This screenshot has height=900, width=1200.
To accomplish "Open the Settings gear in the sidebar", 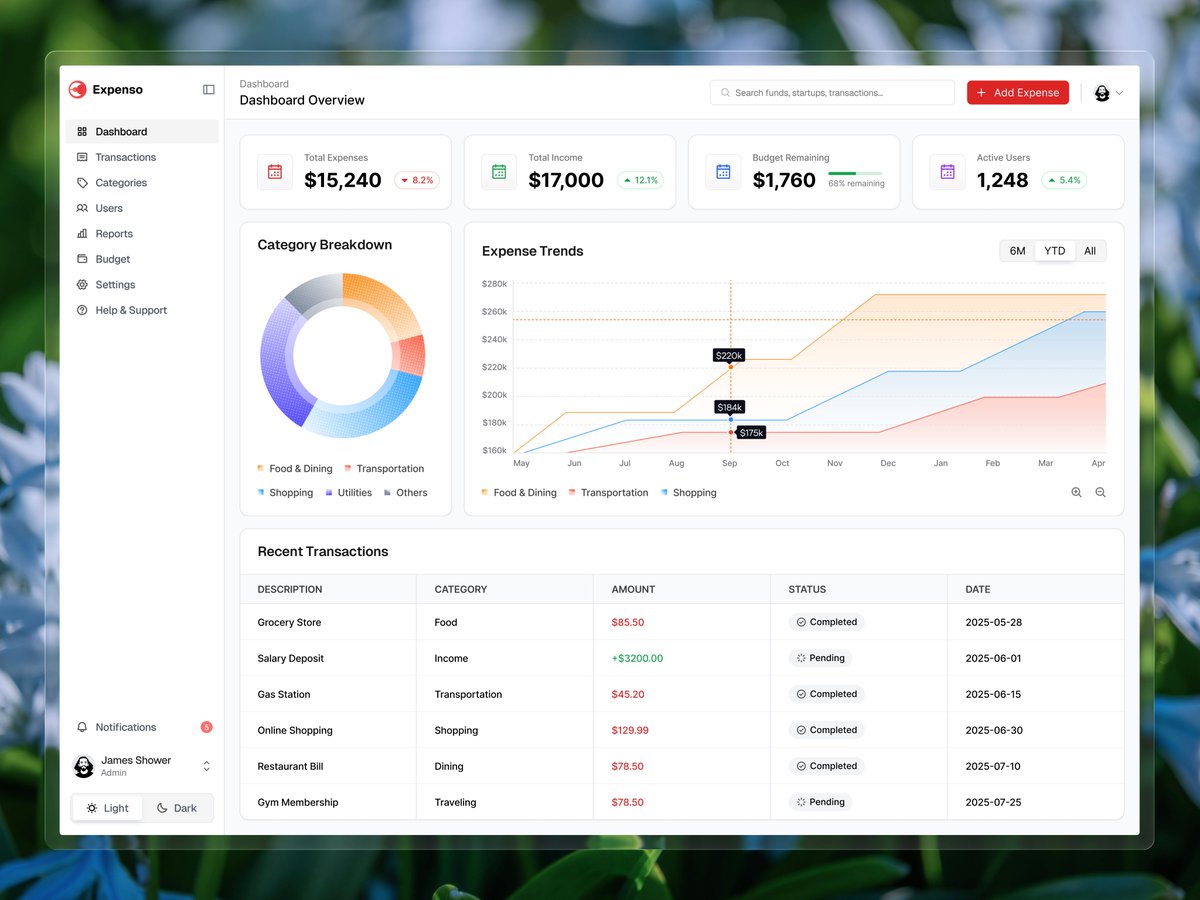I will tap(82, 284).
